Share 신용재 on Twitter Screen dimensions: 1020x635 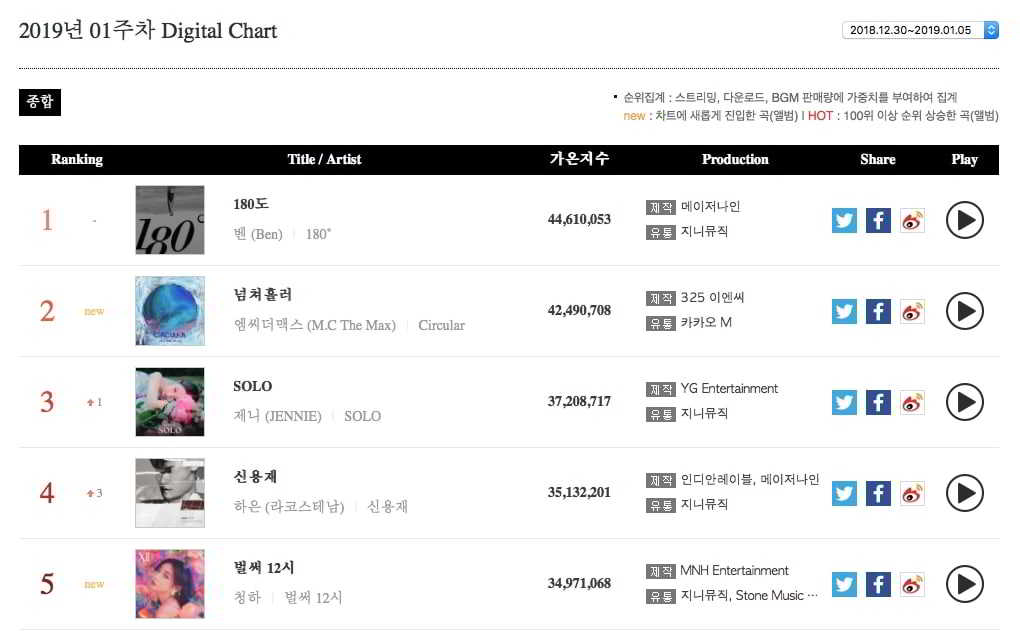pos(845,493)
